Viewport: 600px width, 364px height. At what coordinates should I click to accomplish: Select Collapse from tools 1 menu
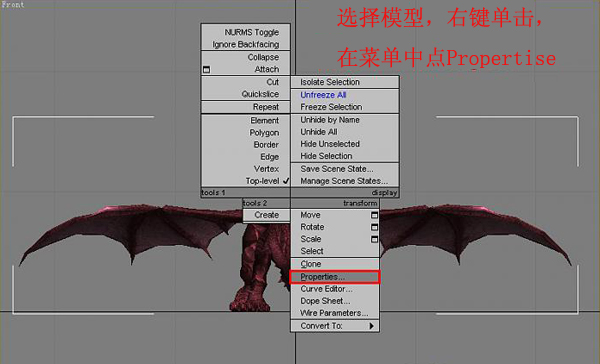[x=263, y=57]
